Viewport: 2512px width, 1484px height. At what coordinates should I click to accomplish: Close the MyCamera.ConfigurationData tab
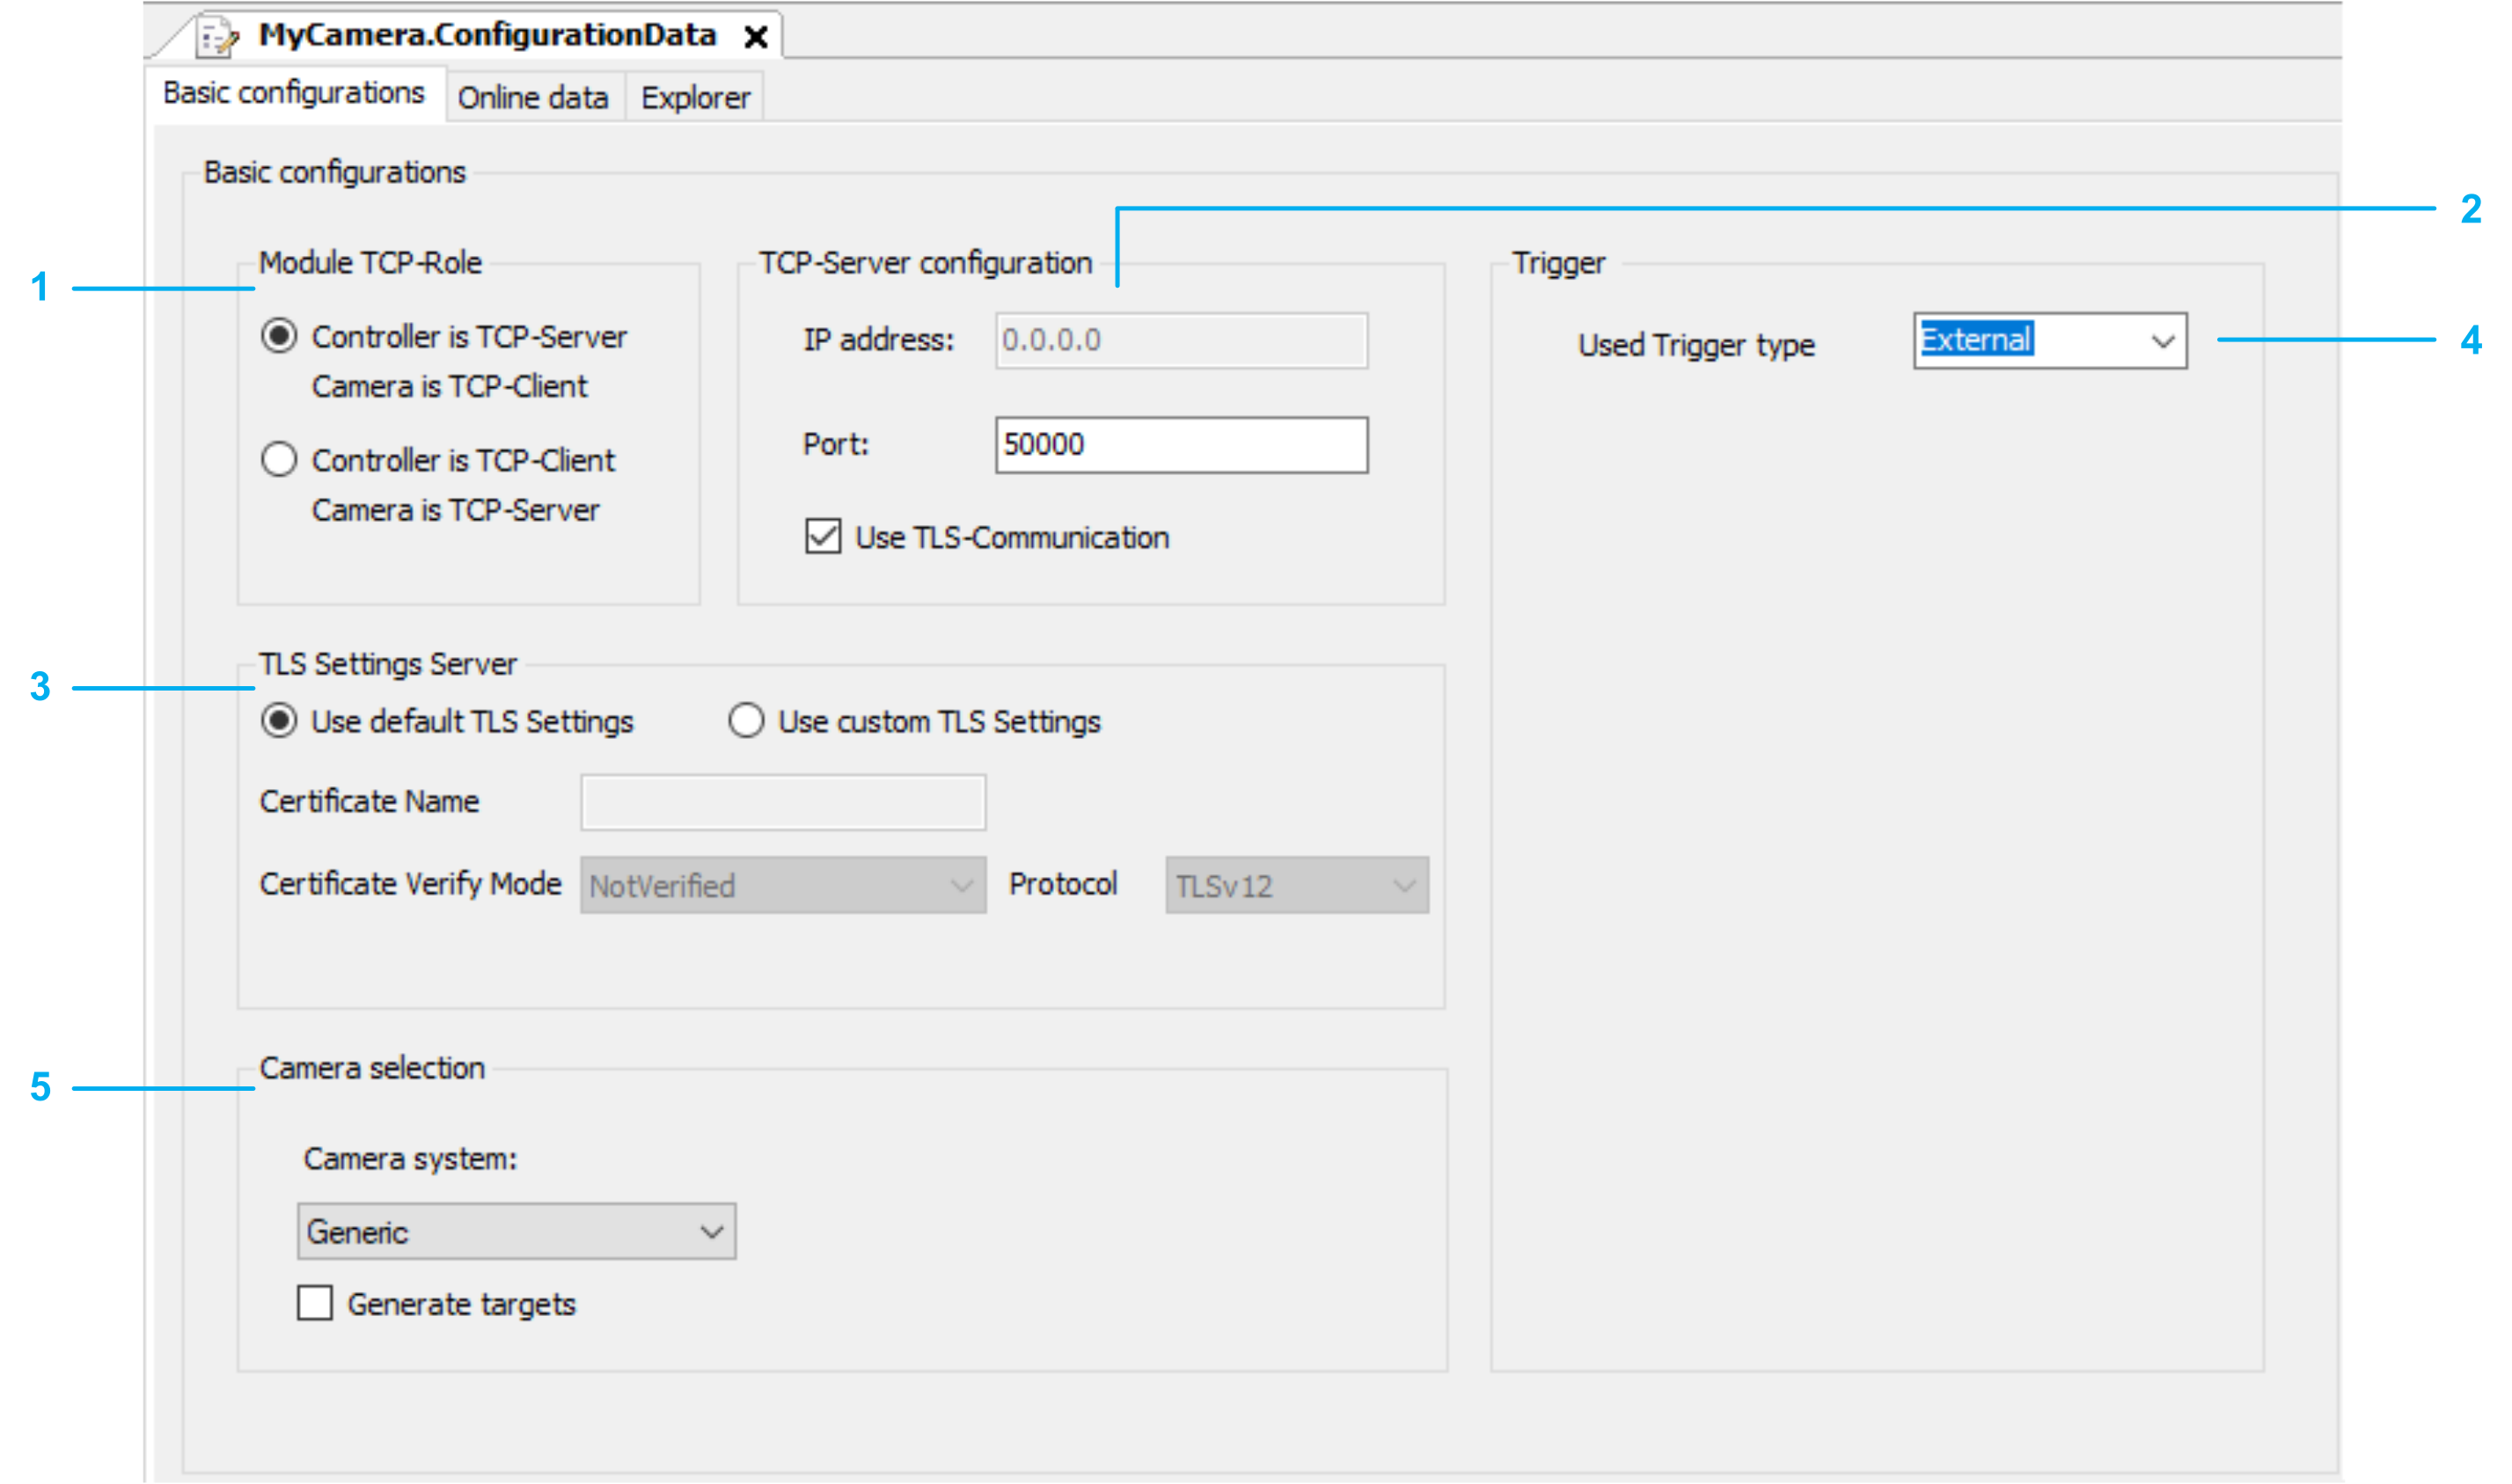756,38
